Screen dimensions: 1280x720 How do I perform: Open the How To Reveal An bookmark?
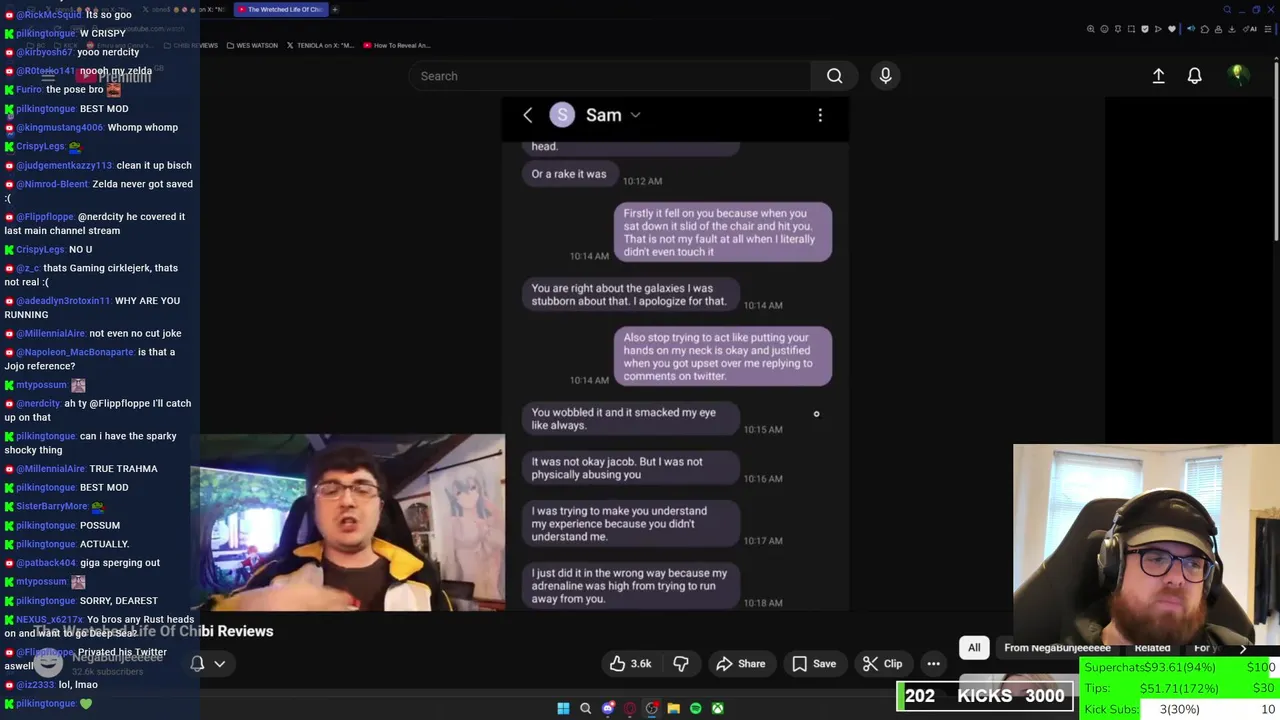coord(396,45)
